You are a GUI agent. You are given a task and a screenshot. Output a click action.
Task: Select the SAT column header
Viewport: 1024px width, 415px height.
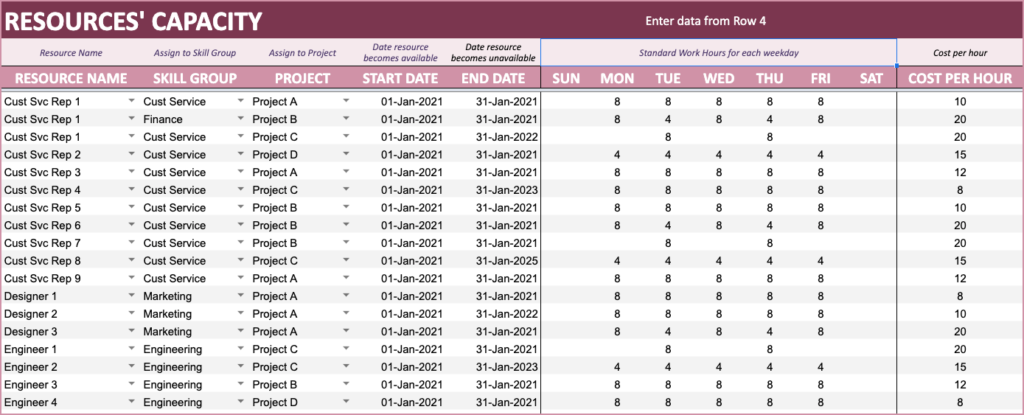871,78
